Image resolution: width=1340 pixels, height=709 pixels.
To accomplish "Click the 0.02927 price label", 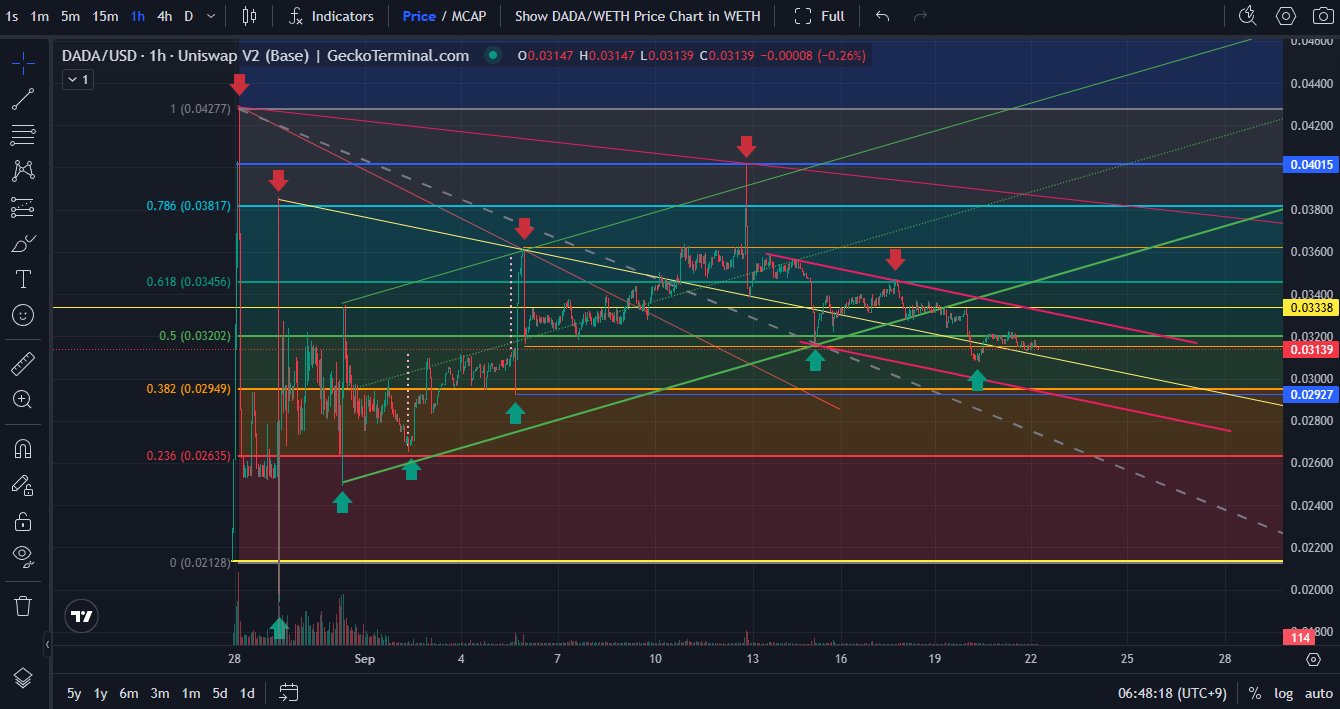I will click(1310, 395).
